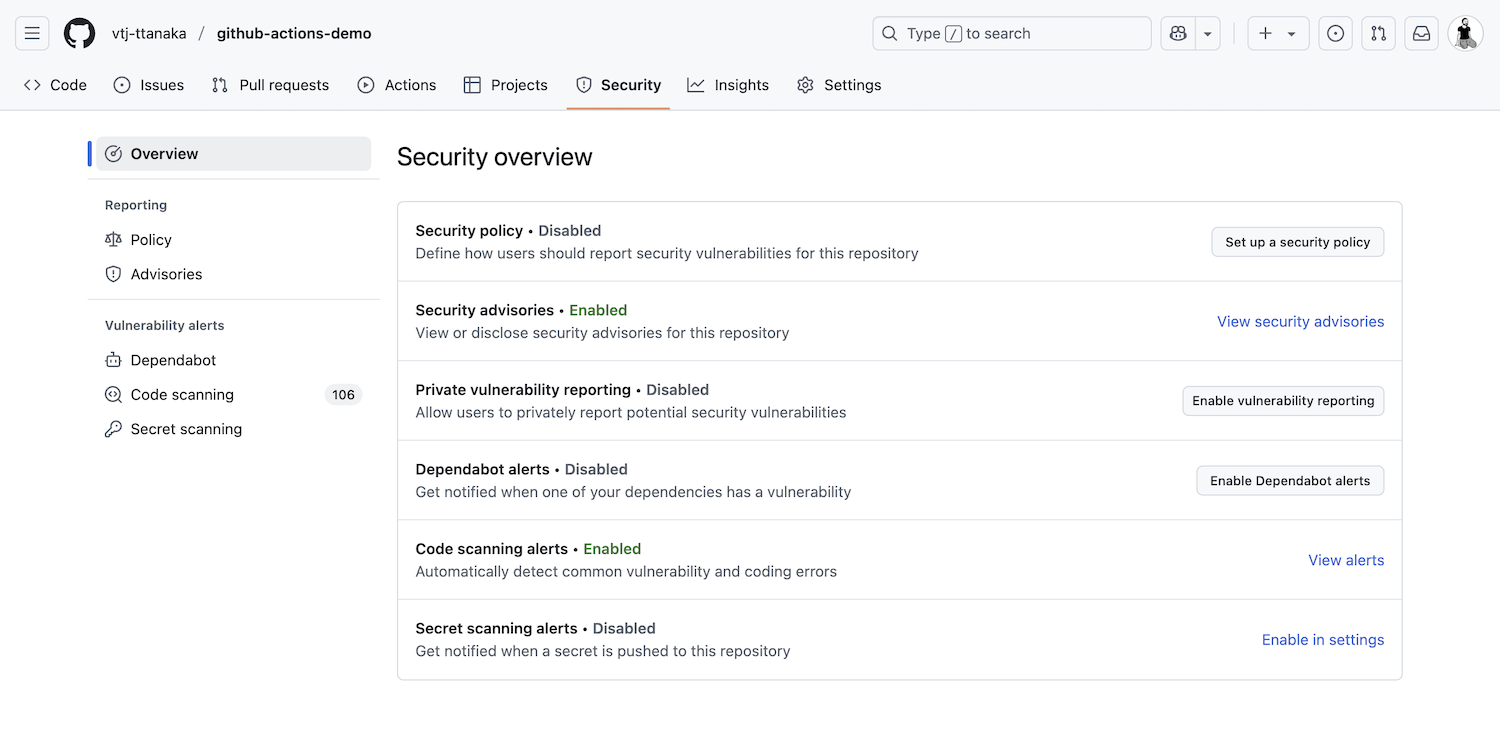Viewport: 1500px width, 731px height.
Task: Switch to the Actions tab
Action: (x=397, y=85)
